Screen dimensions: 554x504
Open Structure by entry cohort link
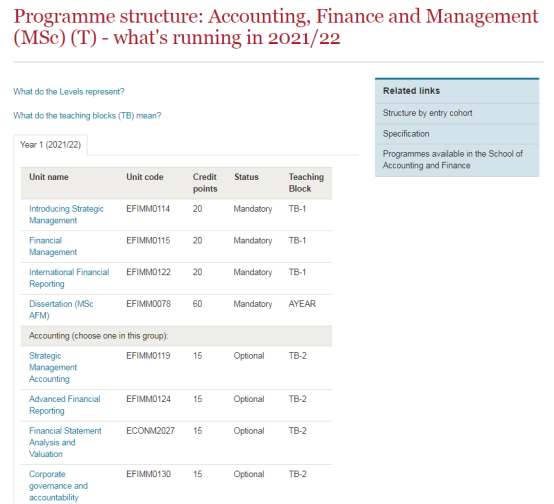click(x=428, y=113)
